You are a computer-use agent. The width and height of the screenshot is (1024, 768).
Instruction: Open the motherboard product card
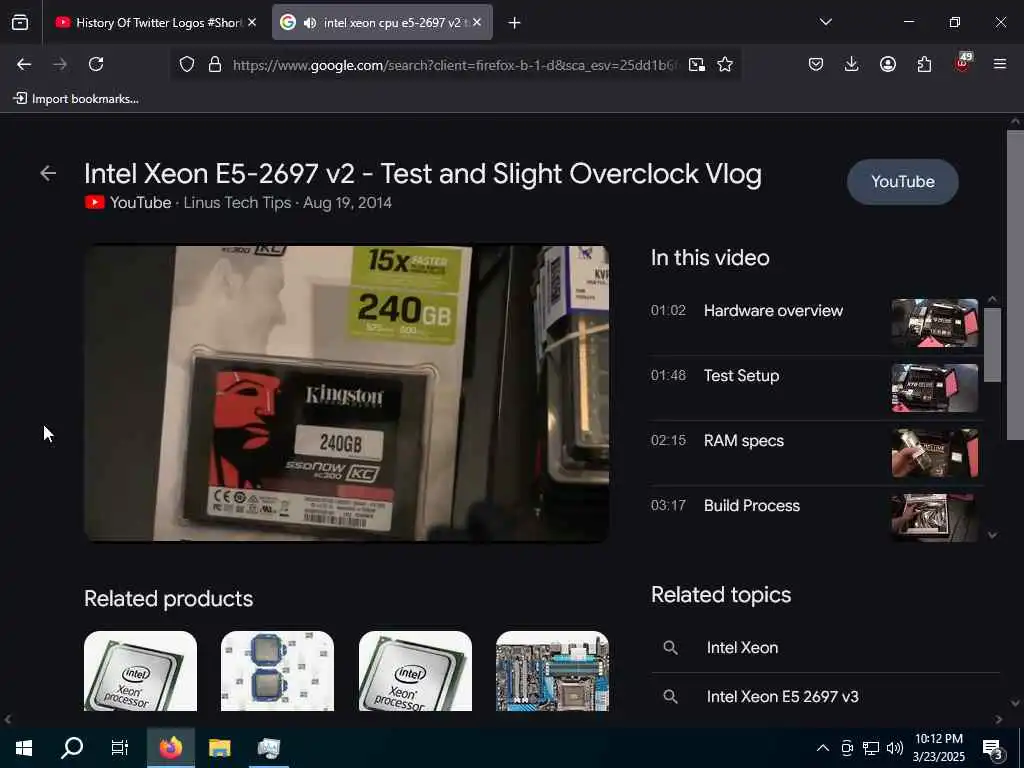[552, 671]
